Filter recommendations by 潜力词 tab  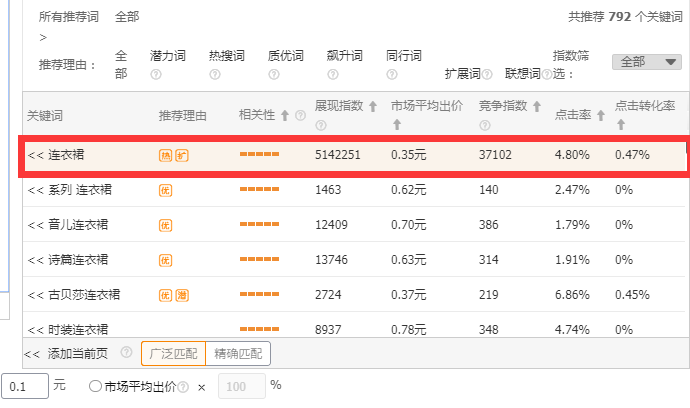click(x=167, y=56)
